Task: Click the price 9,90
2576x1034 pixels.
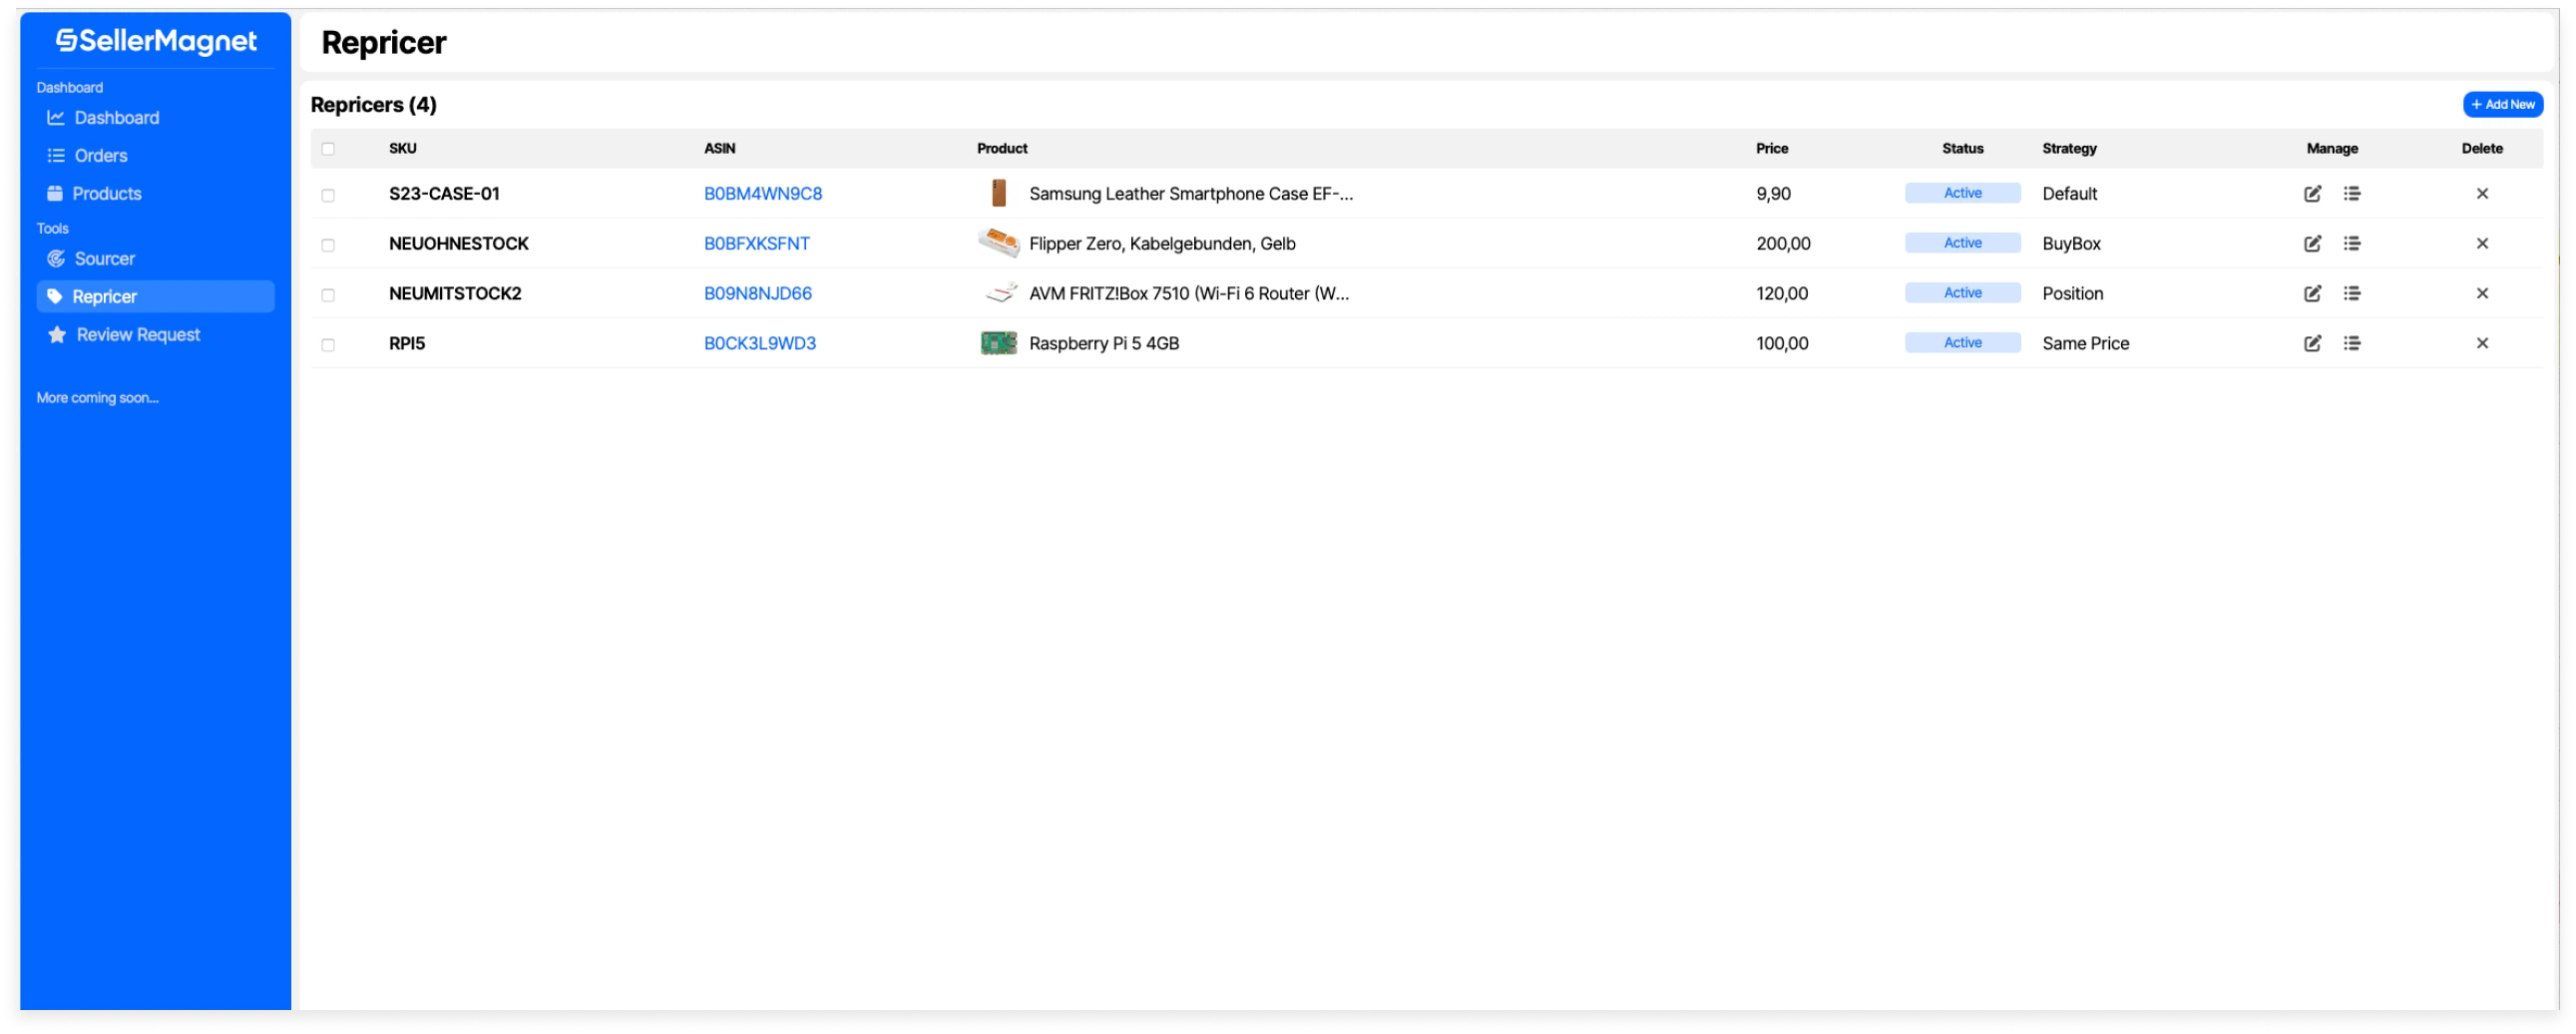Action: (x=1773, y=194)
